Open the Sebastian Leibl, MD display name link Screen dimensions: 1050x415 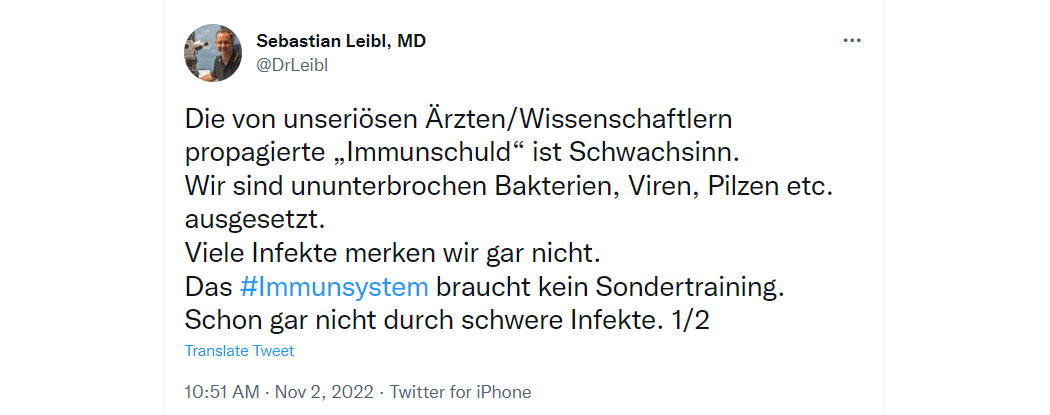[x=341, y=42]
